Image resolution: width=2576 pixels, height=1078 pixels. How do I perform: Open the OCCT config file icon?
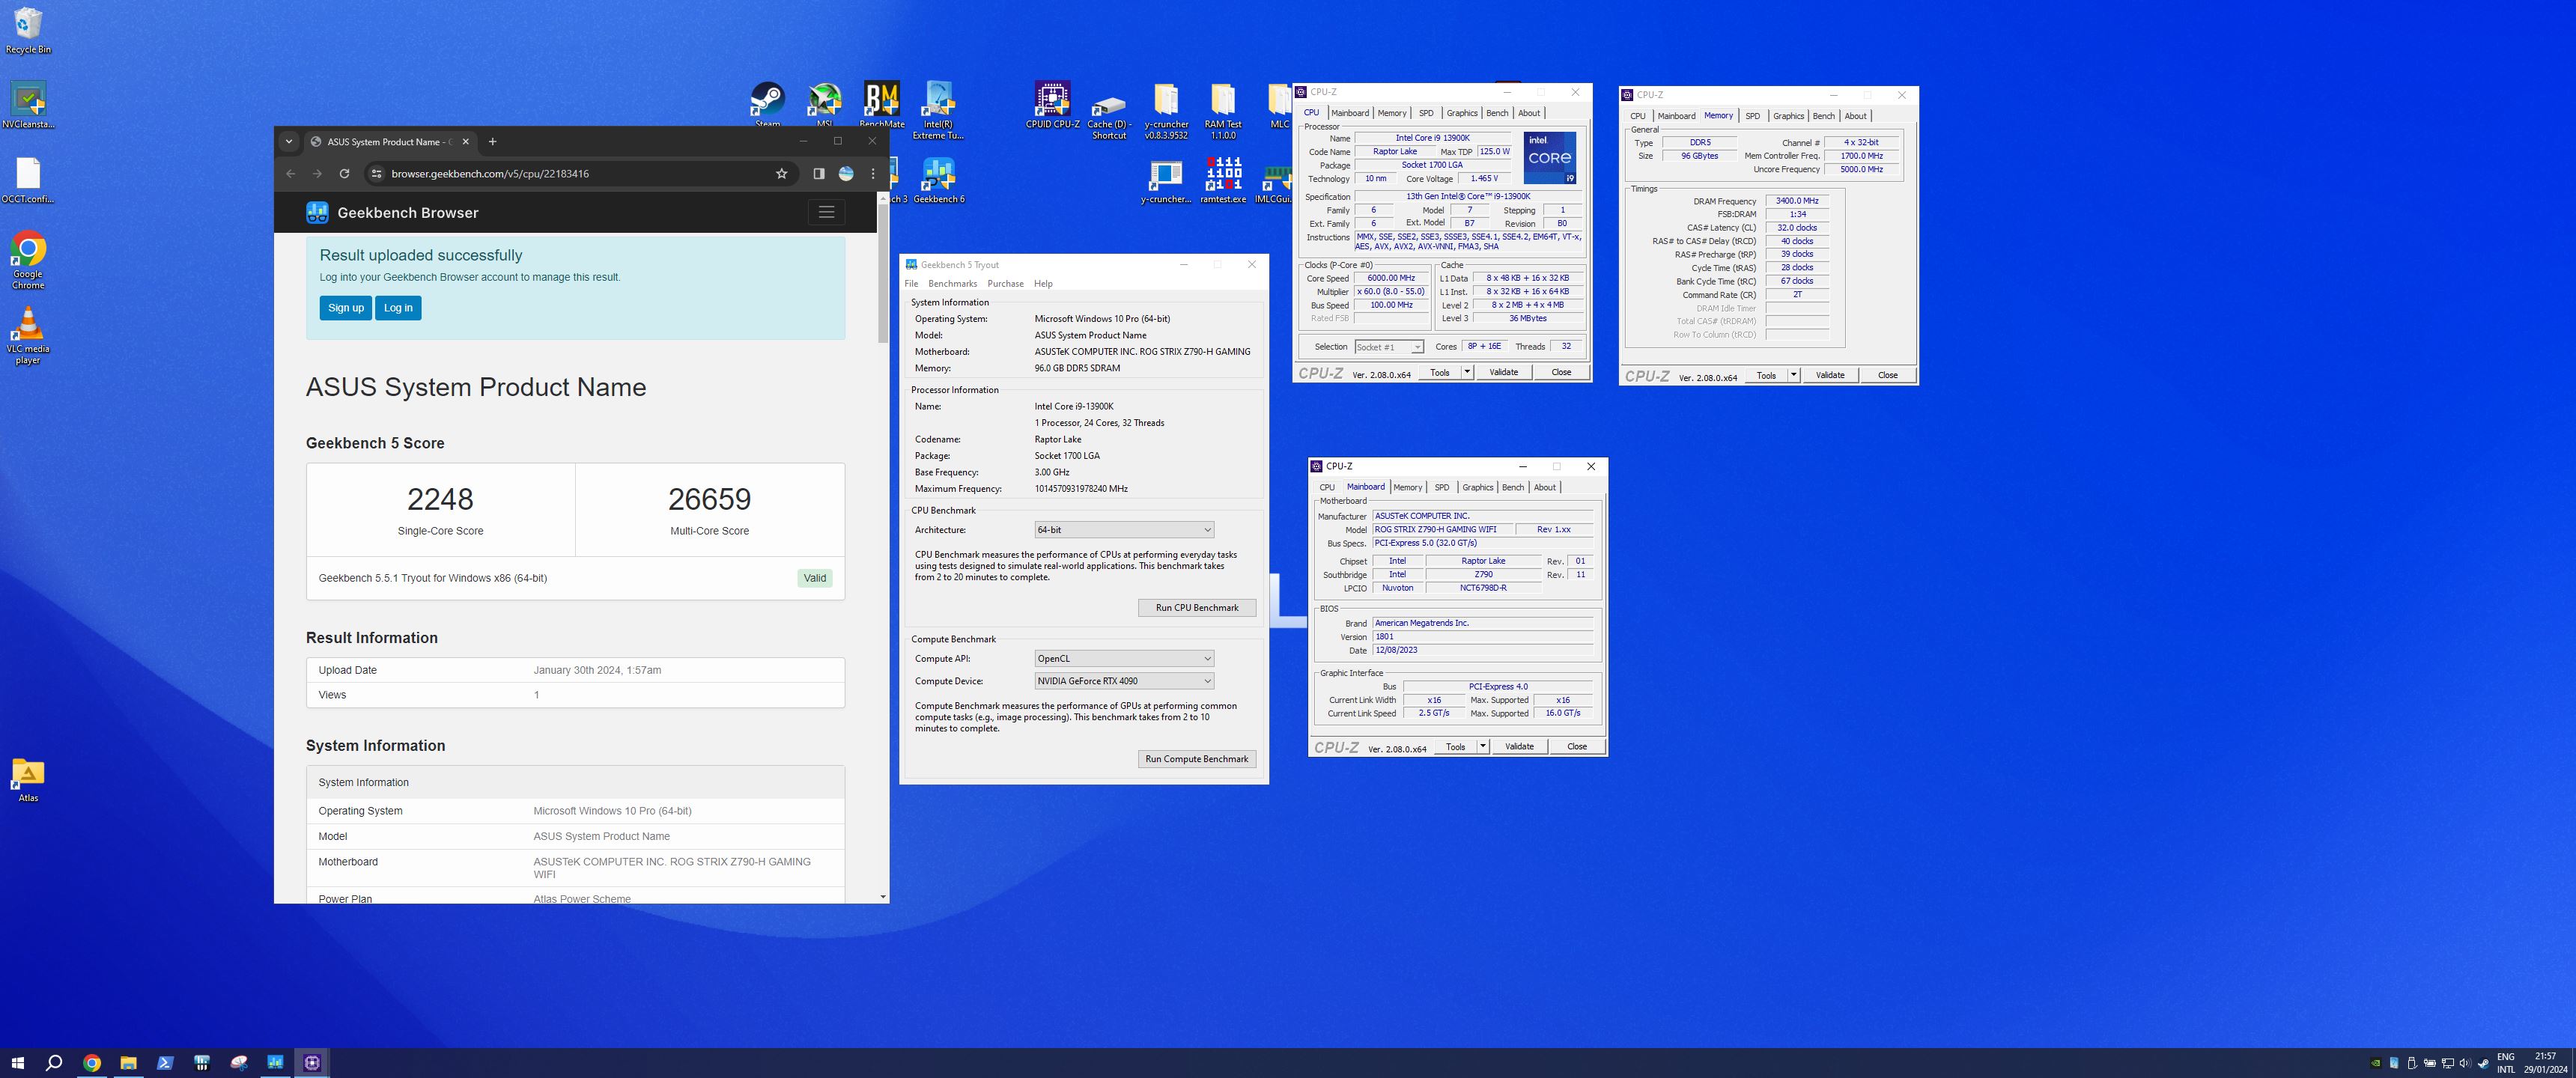pos(28,180)
